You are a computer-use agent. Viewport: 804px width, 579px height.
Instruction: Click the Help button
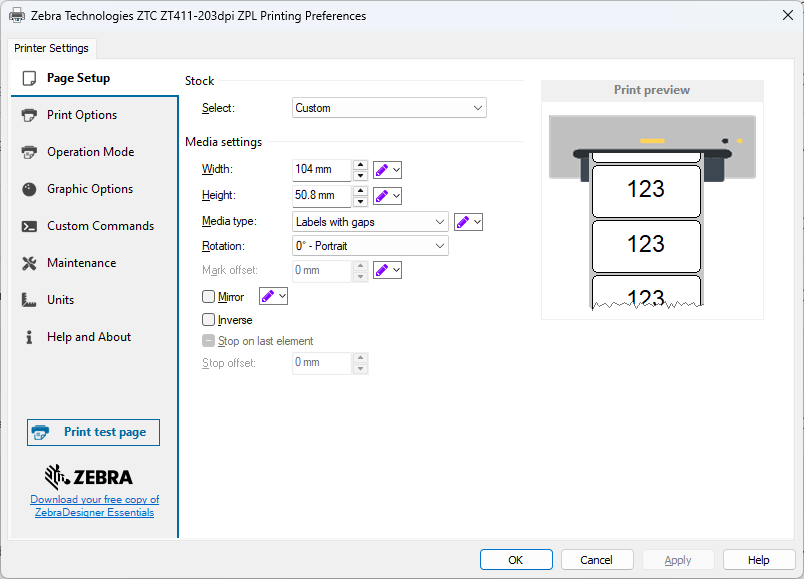(x=759, y=560)
